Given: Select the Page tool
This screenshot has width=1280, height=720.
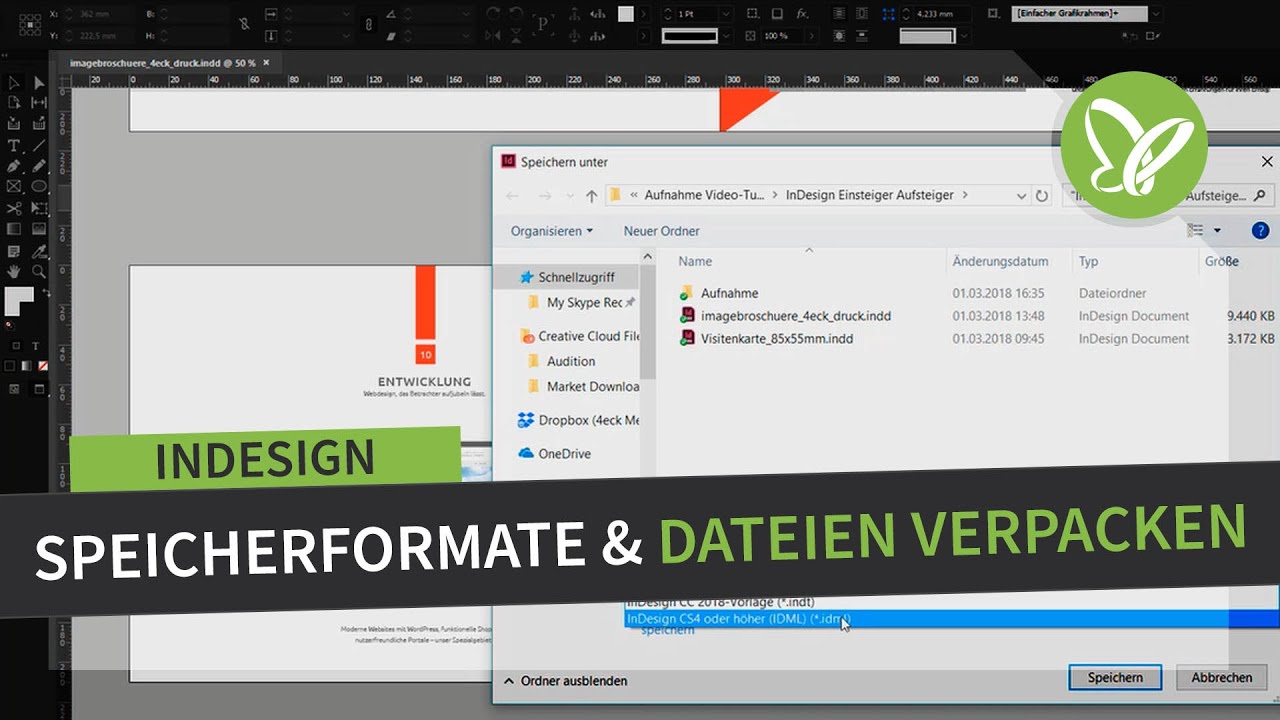Looking at the screenshot, I should 14,103.
